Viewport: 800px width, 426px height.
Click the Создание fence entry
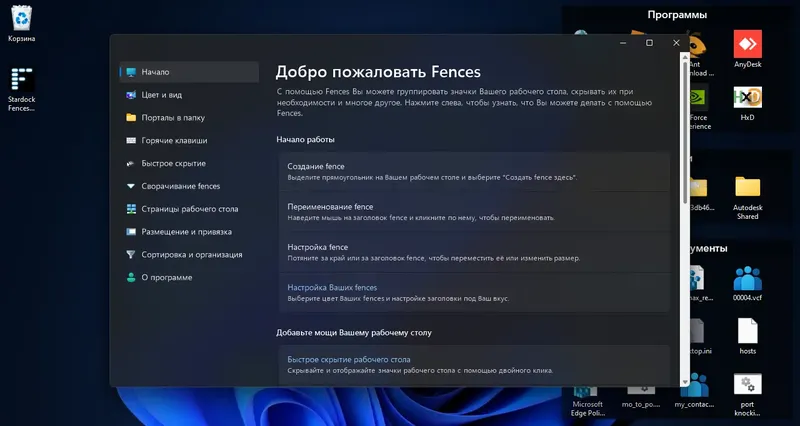coord(474,171)
